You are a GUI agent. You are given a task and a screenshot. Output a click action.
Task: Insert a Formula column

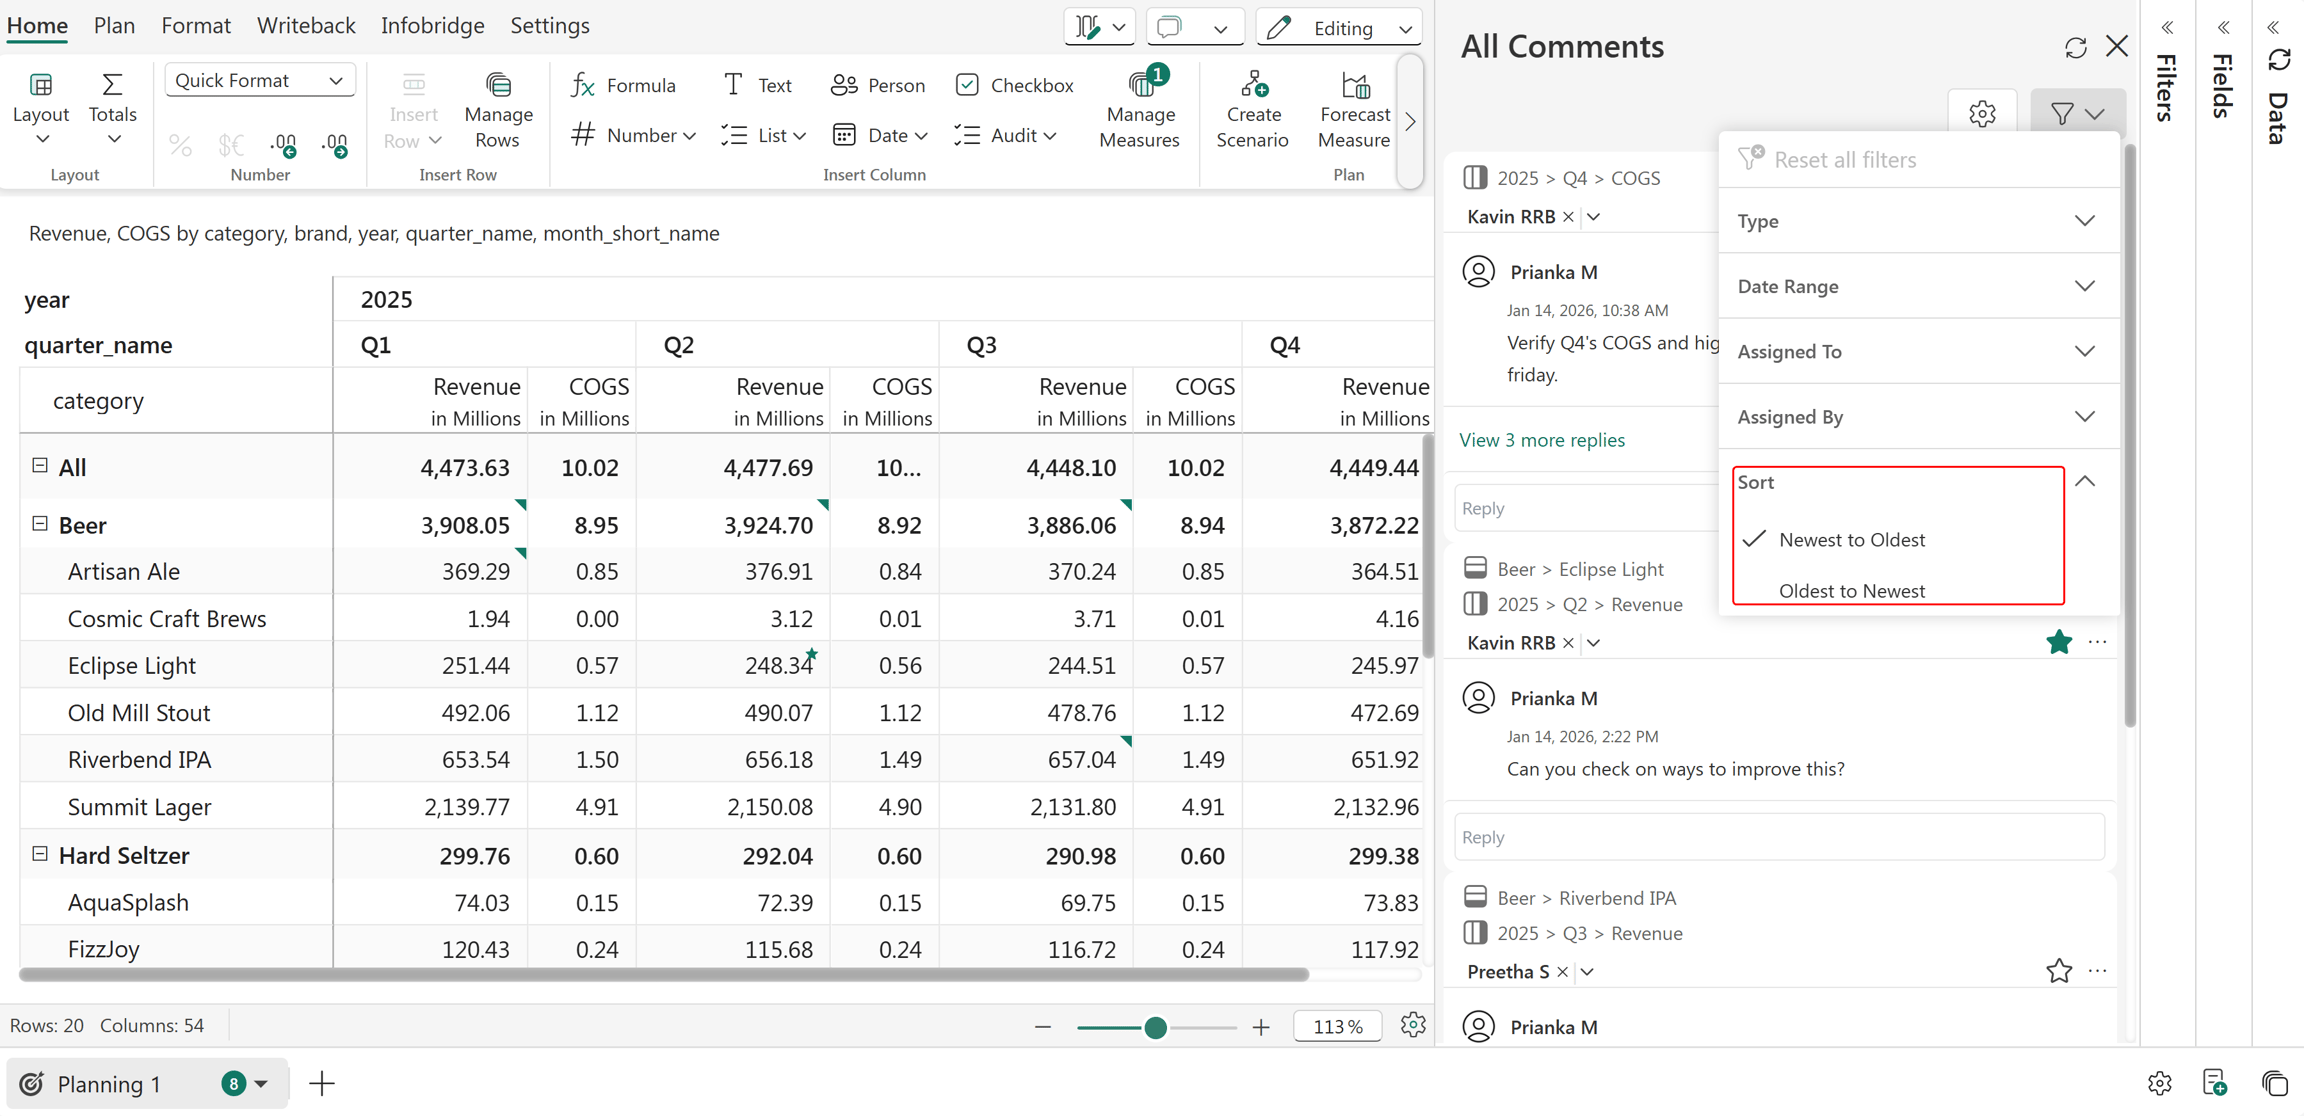coord(623,85)
